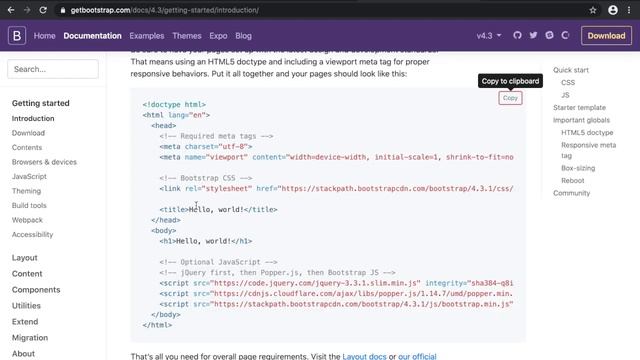This screenshot has height=360, width=640.
Task: Click the '<!doctype html>' code line
Action: point(174,104)
